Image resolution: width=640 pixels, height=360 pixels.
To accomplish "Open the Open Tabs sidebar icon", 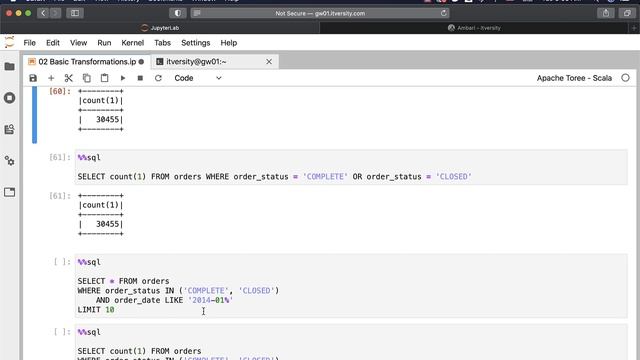I will point(9,192).
